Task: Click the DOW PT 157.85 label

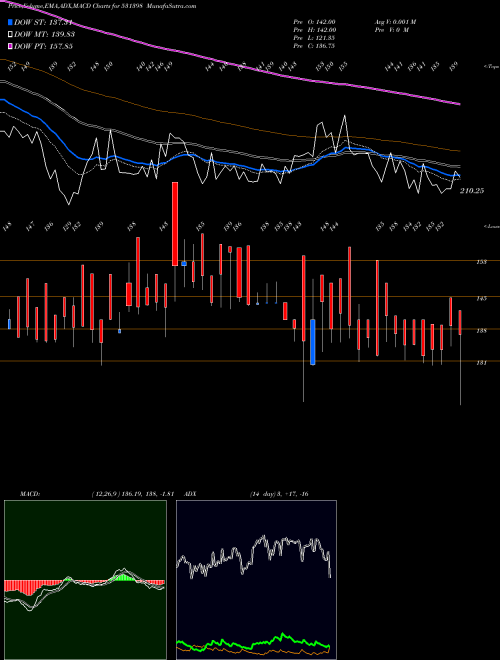Action: 43,46
